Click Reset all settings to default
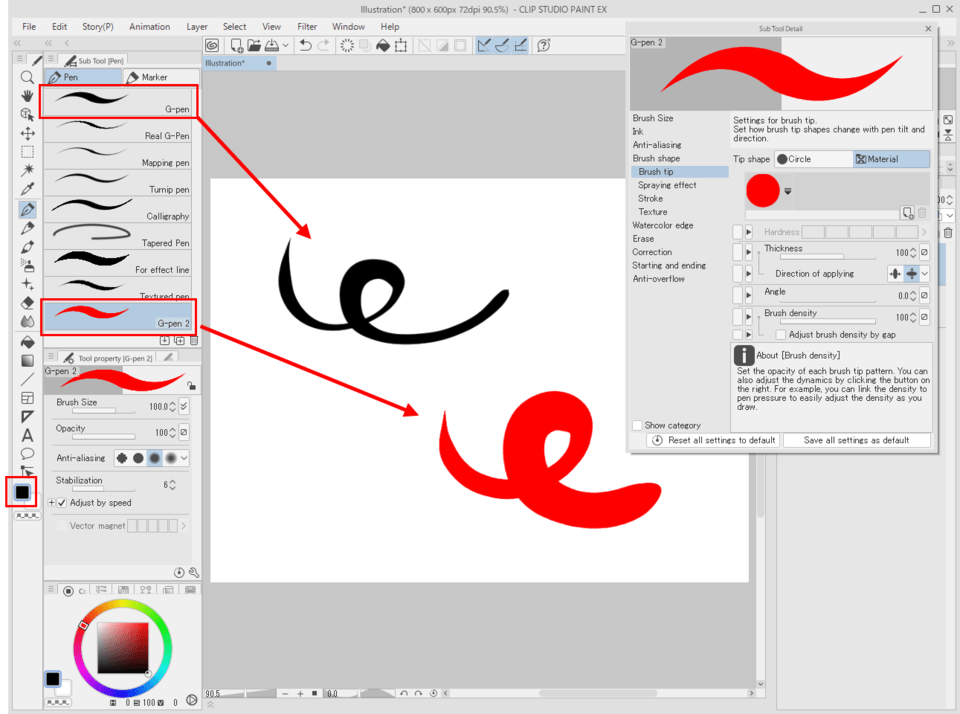Image resolution: width=960 pixels, height=714 pixels. tap(713, 440)
